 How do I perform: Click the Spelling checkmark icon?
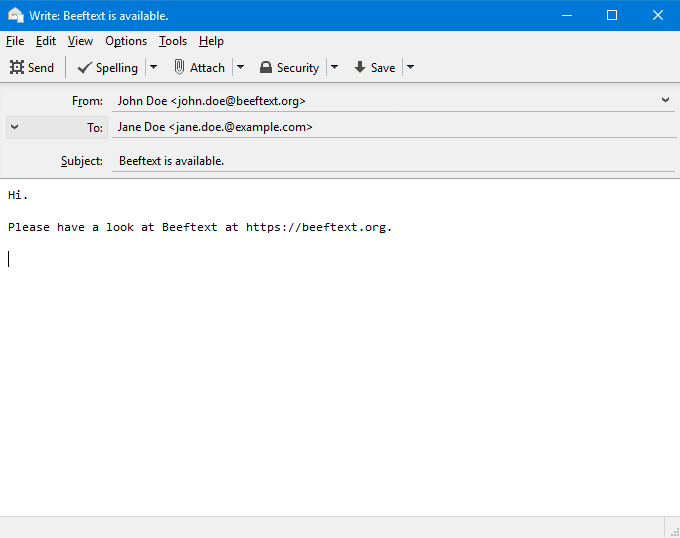[x=85, y=68]
